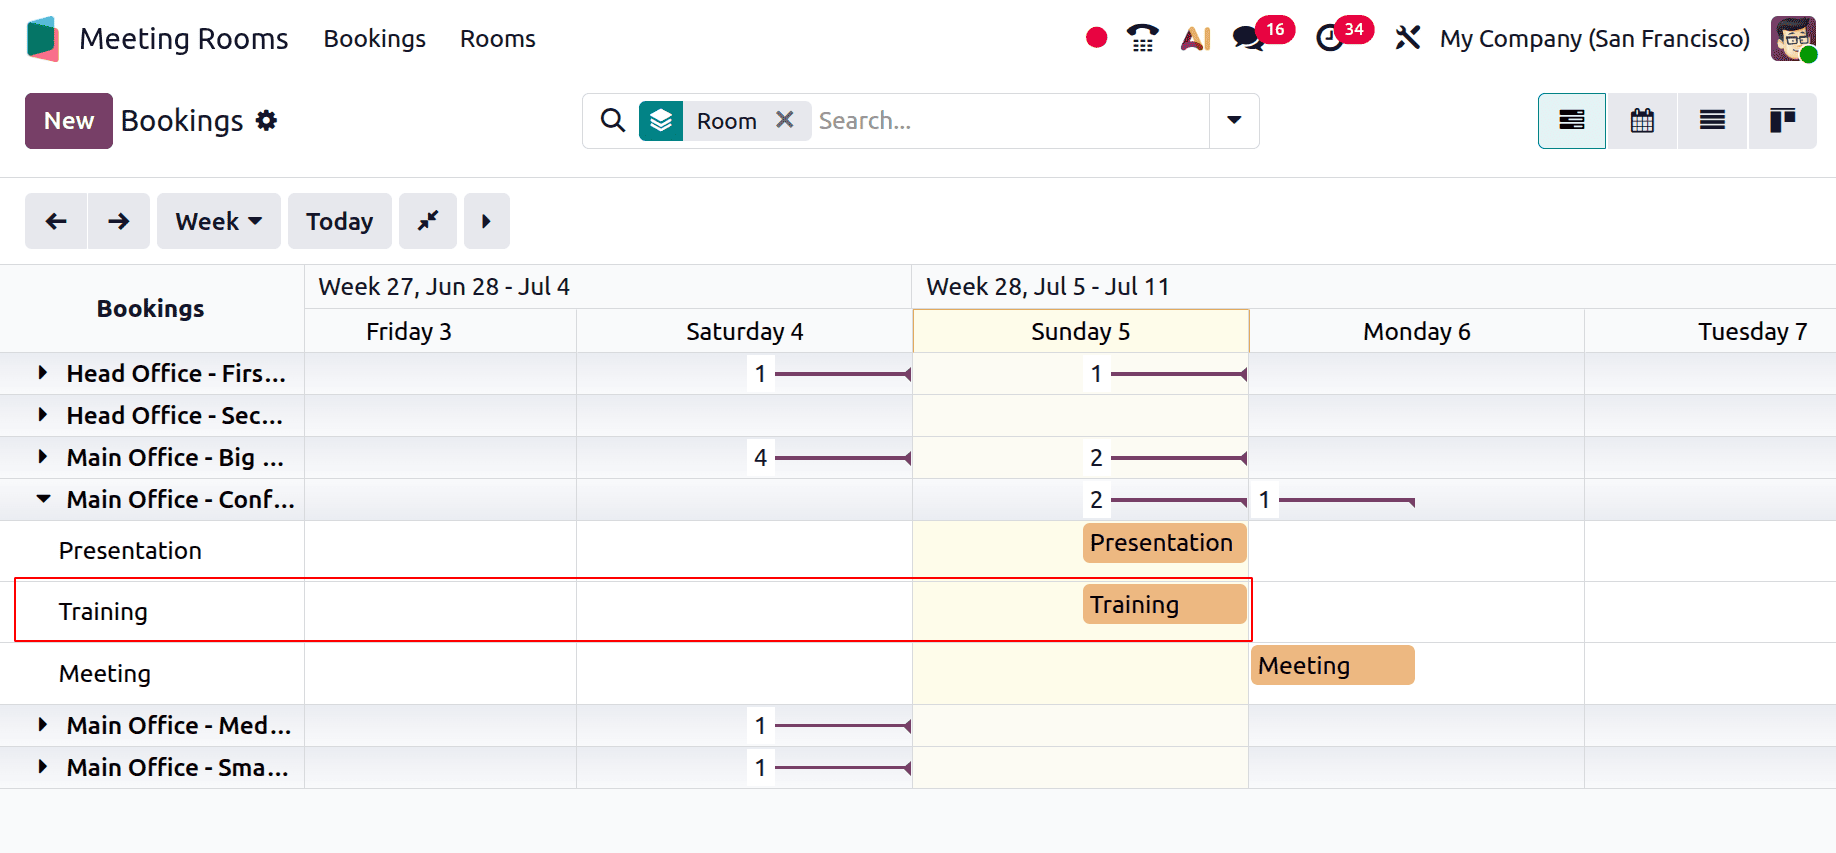Screen dimensions: 1836x853
Task: Open the Meeting booking pill
Action: [x=1332, y=665]
